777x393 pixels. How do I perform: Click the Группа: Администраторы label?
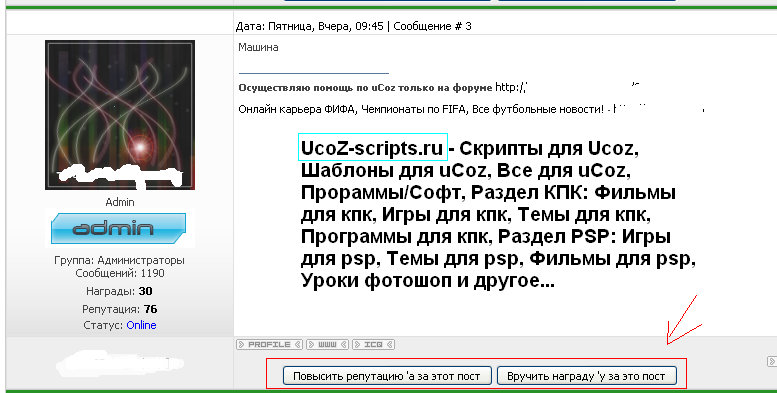pos(119,260)
